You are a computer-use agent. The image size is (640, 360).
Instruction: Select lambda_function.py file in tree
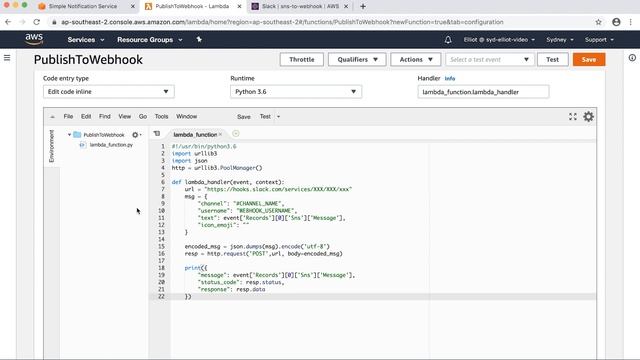pyautogui.click(x=111, y=145)
